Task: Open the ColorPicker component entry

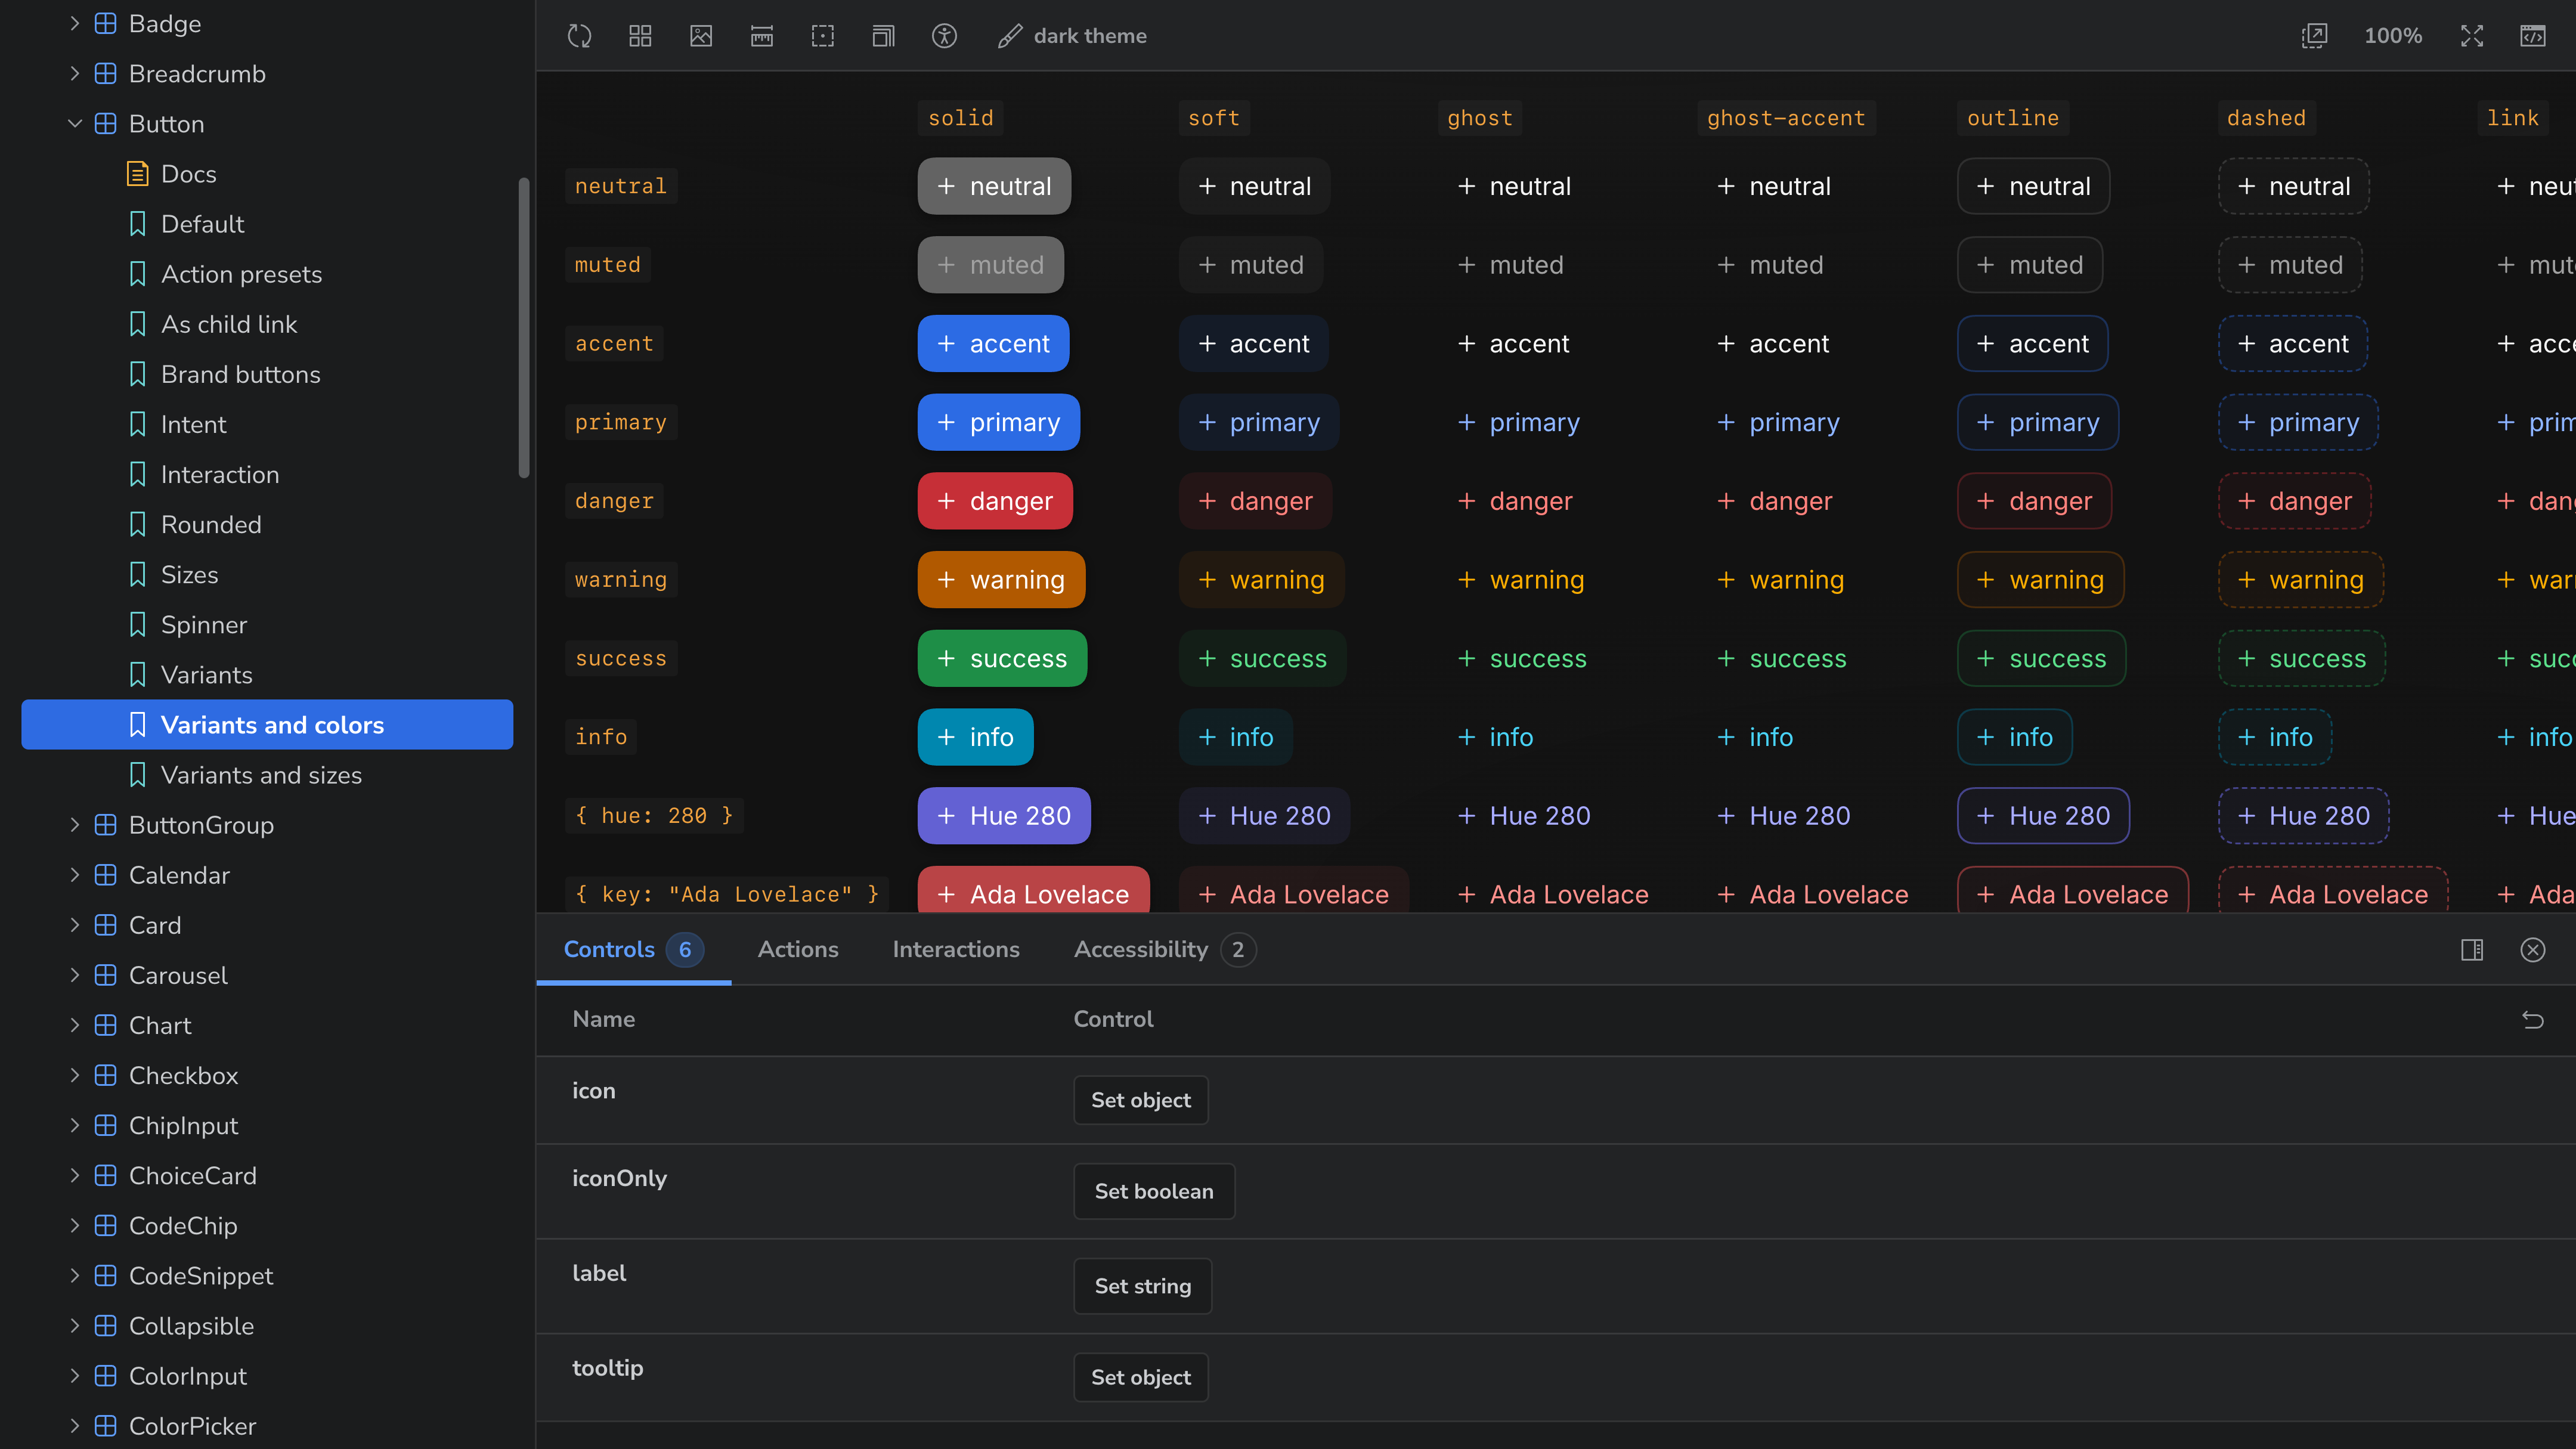Action: point(267,1426)
